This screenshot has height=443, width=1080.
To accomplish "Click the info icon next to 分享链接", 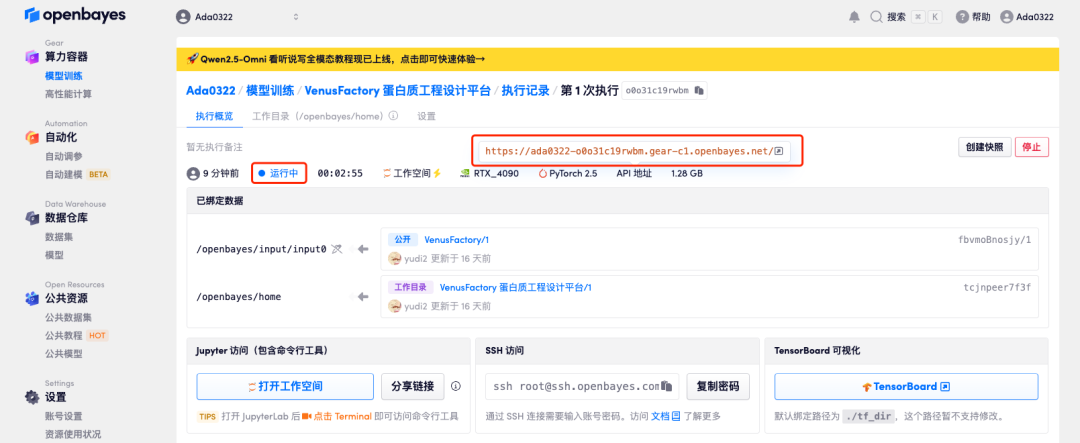I will [456, 386].
